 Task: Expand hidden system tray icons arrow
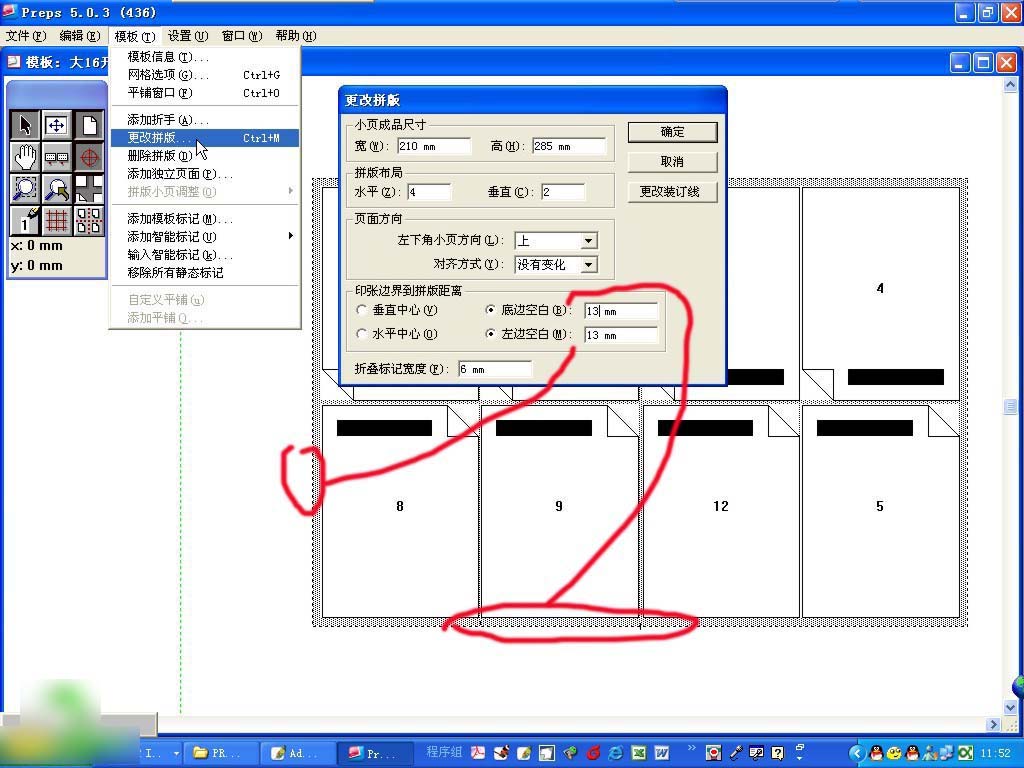point(857,753)
